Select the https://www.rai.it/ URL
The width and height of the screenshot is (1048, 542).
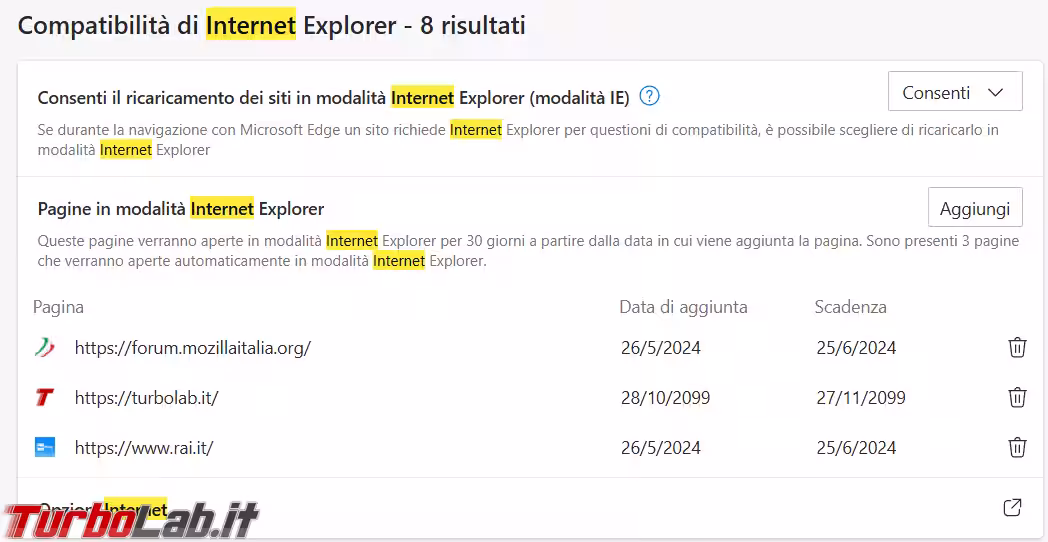144,447
